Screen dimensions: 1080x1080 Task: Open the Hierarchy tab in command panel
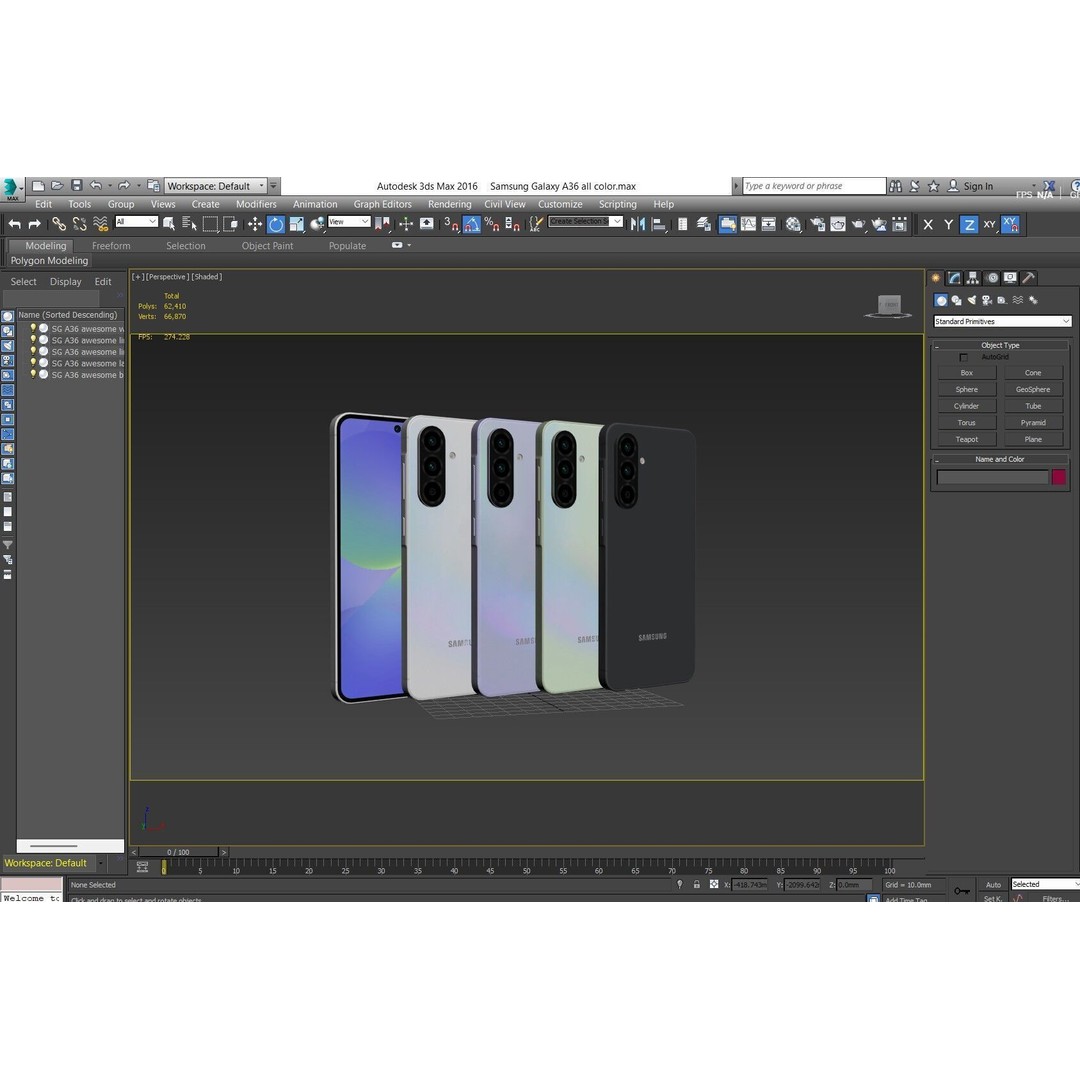click(973, 278)
